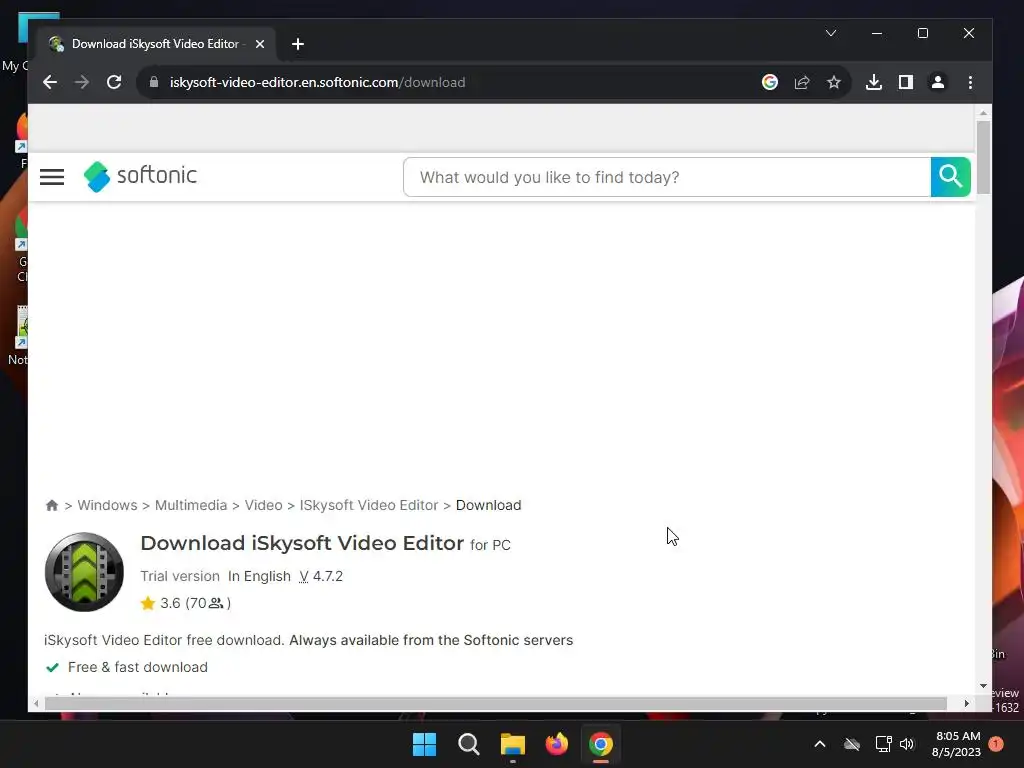Click the address bar URL
This screenshot has height=768, width=1024.
click(x=317, y=82)
